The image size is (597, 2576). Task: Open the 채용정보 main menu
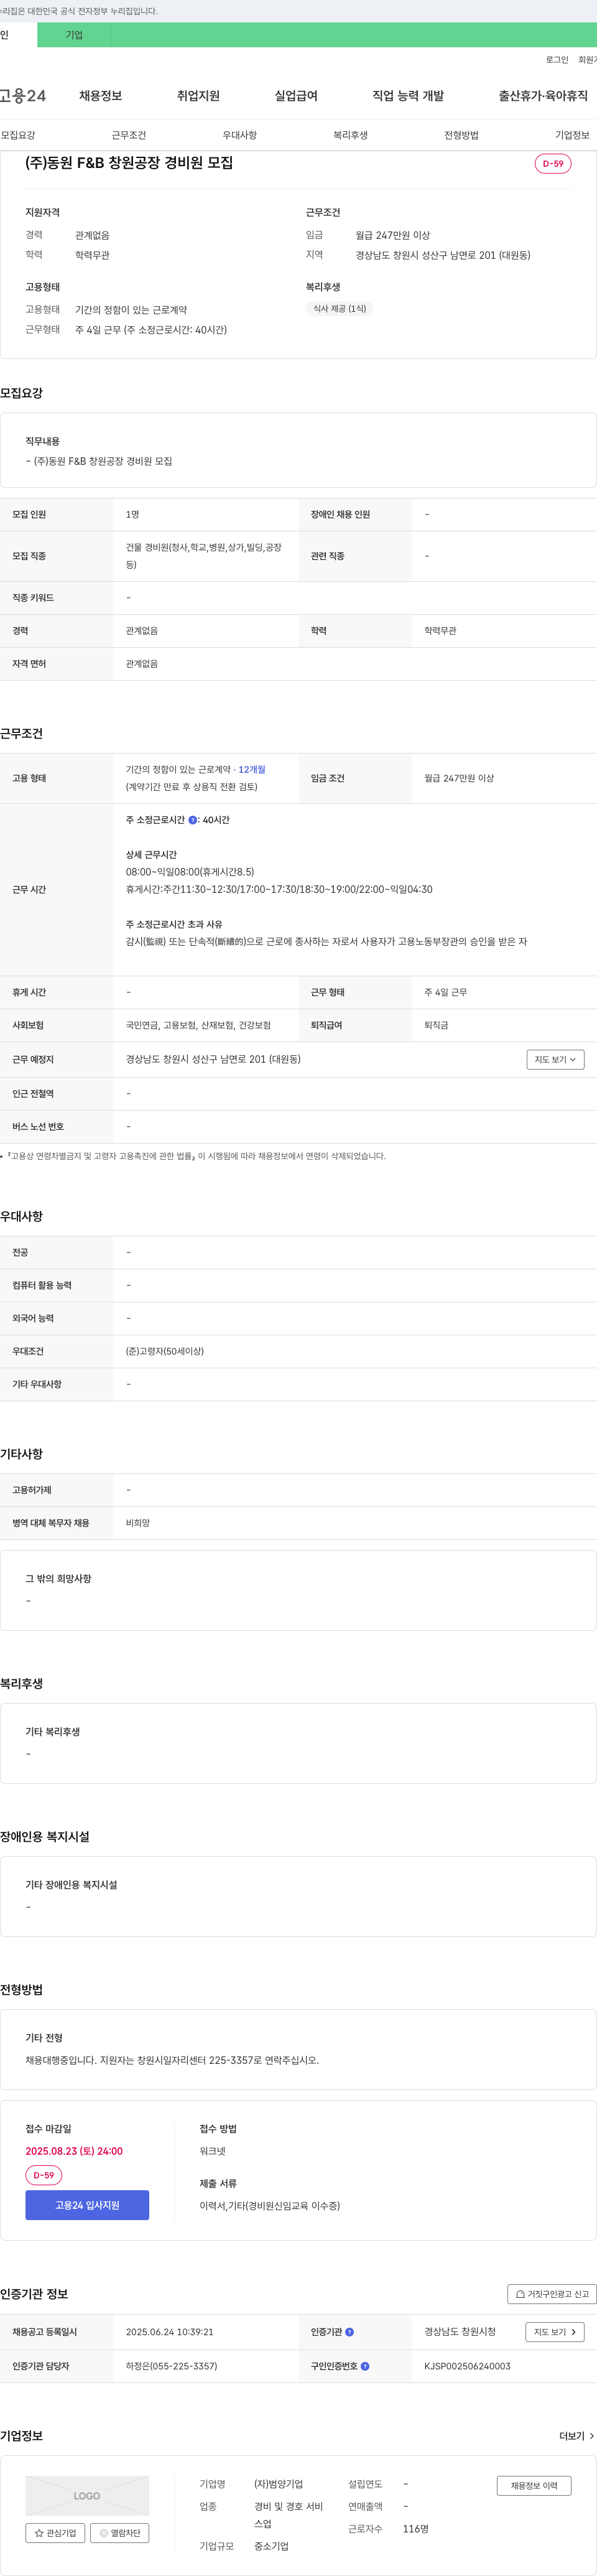click(101, 96)
